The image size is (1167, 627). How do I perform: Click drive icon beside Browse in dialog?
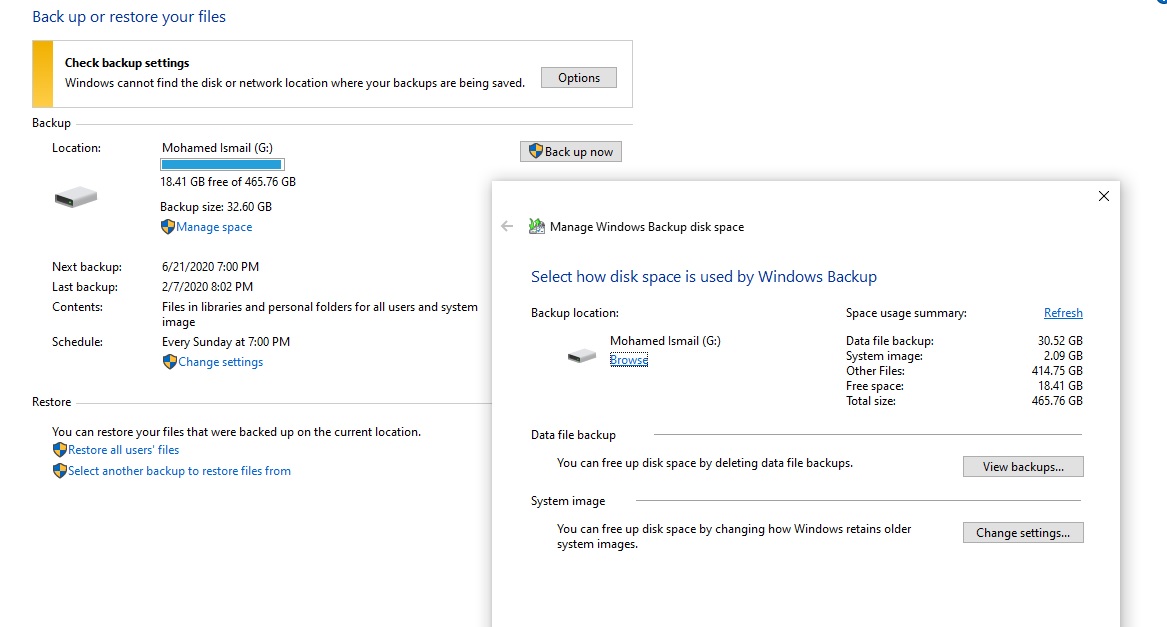581,356
